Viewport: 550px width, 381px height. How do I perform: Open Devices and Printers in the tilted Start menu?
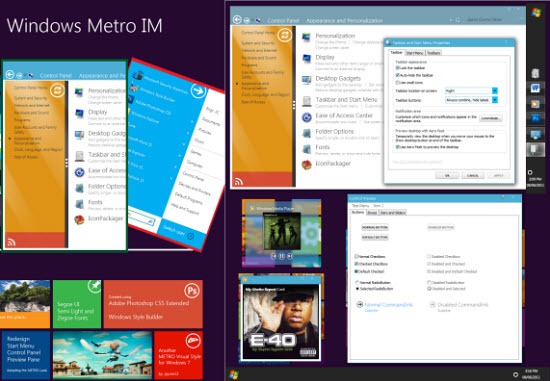[194, 189]
